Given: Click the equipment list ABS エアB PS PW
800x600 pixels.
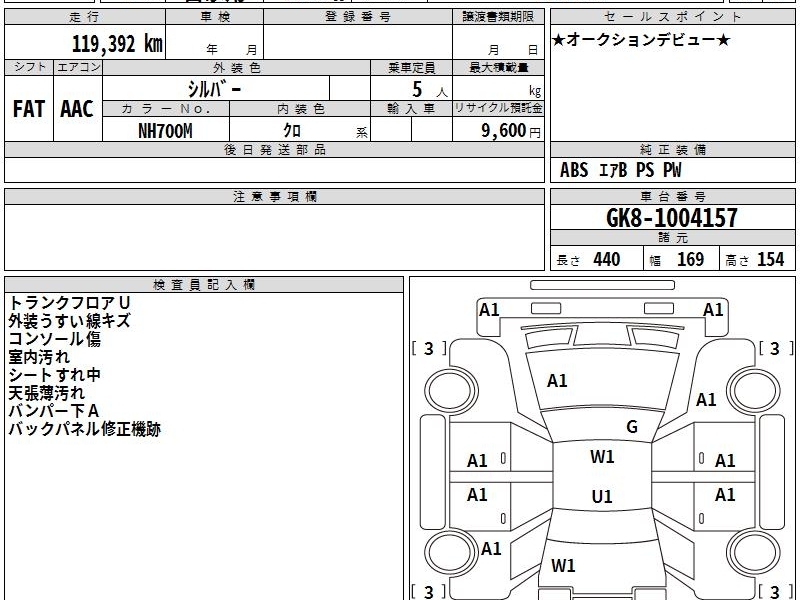Looking at the screenshot, I should (620, 170).
